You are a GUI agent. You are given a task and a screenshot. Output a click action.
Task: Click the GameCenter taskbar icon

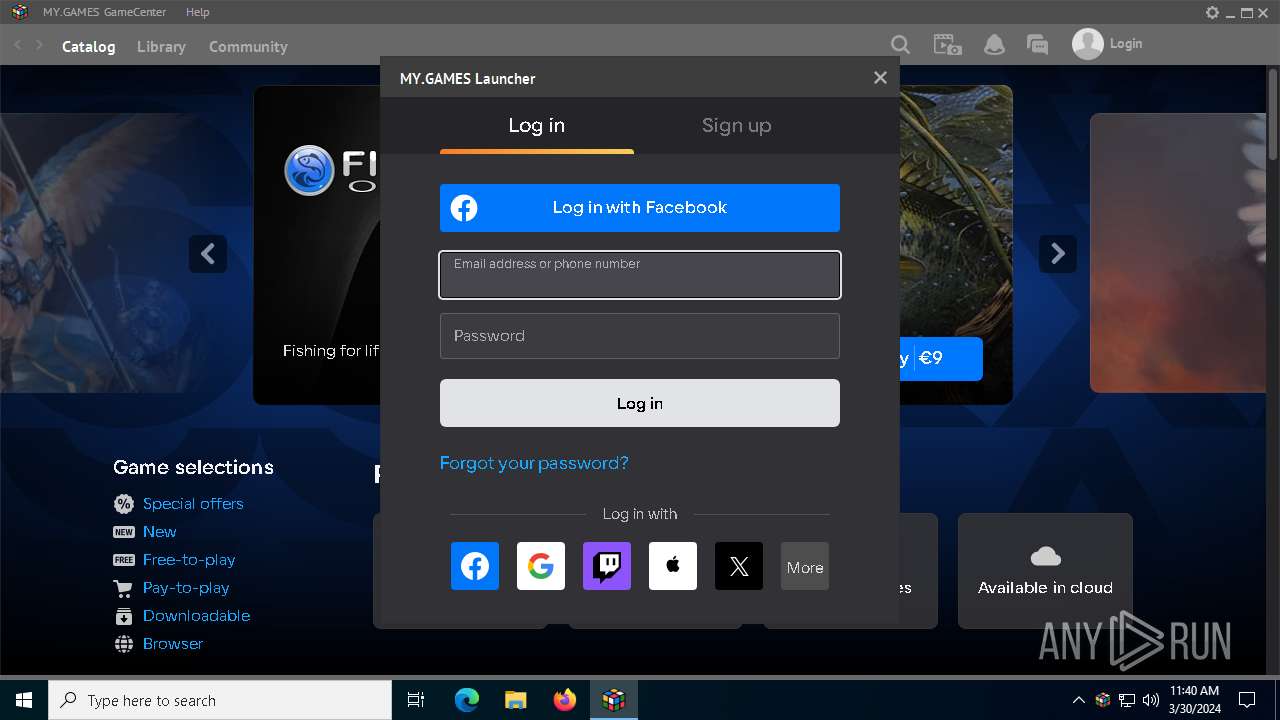(x=614, y=700)
